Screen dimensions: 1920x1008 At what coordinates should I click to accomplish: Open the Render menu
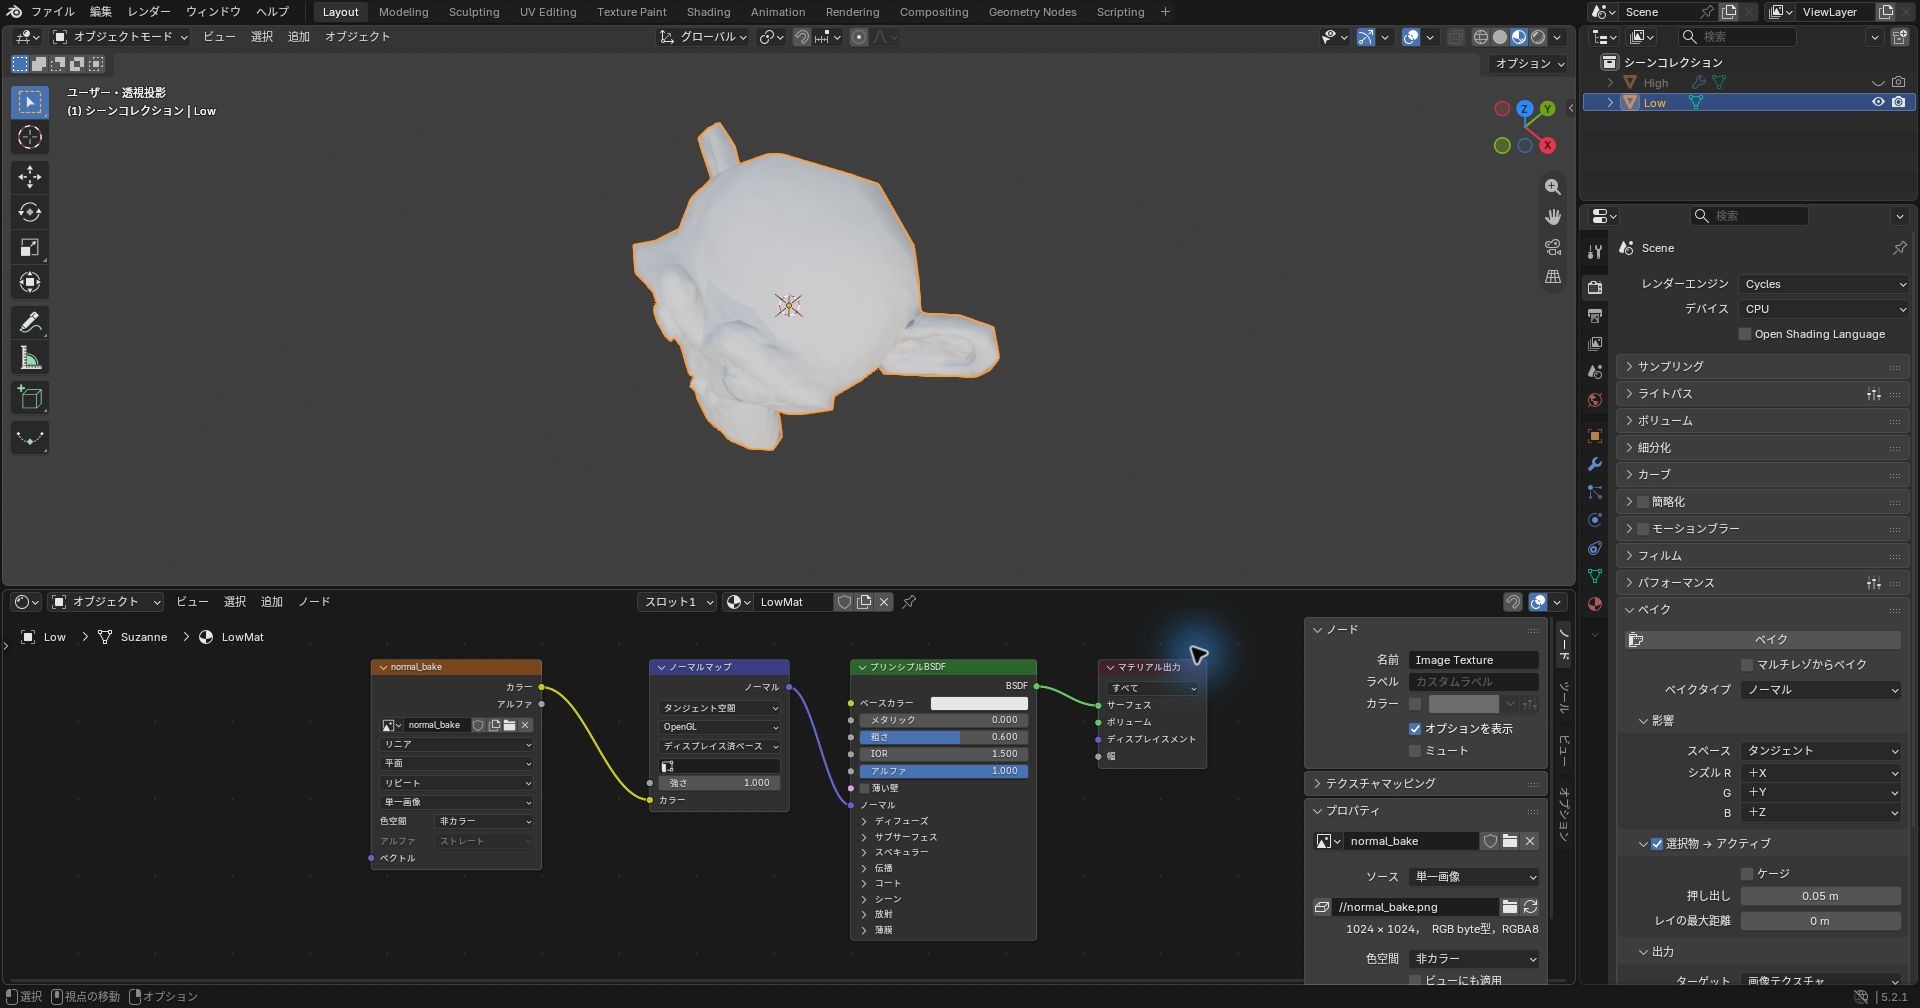(x=149, y=12)
